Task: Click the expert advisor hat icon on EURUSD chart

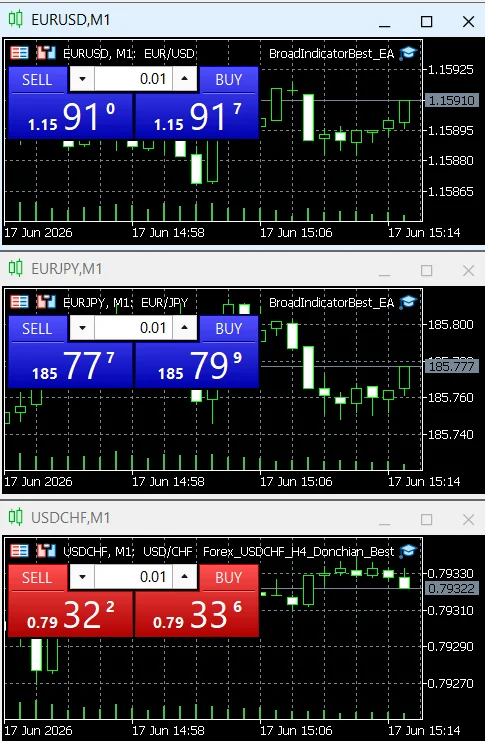Action: 407,53
